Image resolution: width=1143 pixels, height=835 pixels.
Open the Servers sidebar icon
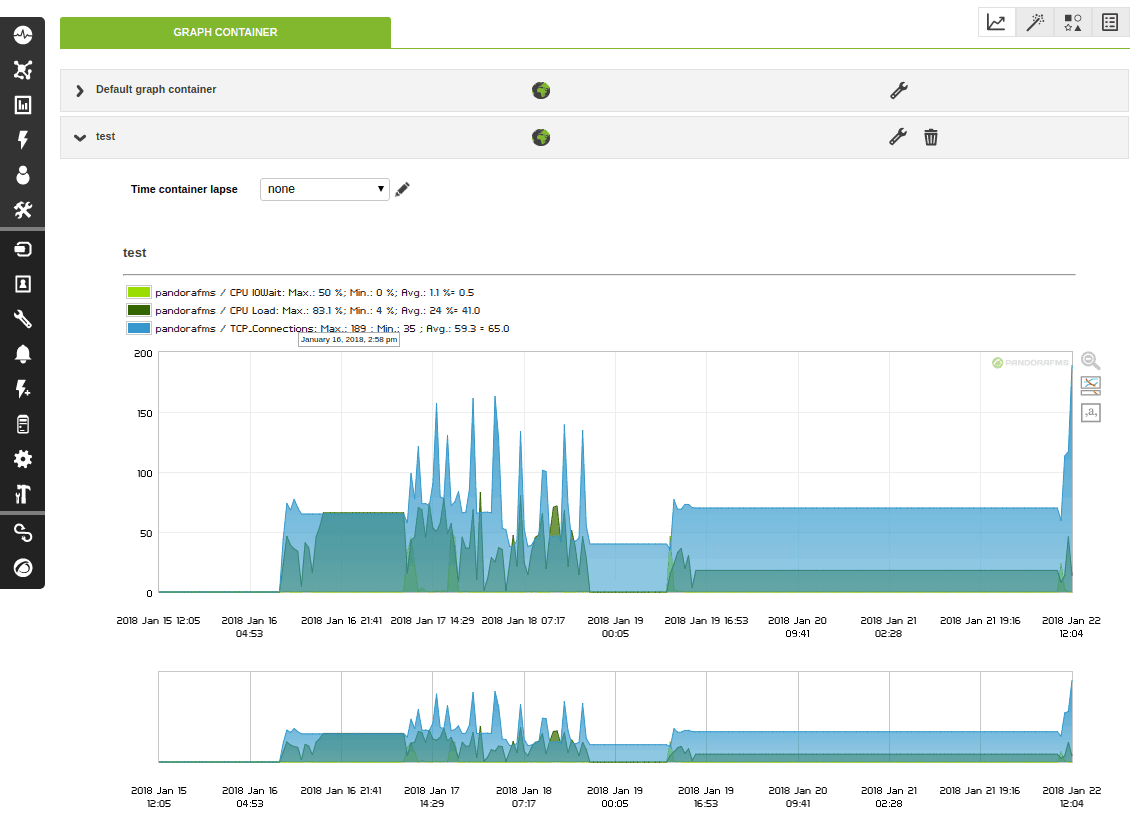[x=23, y=424]
